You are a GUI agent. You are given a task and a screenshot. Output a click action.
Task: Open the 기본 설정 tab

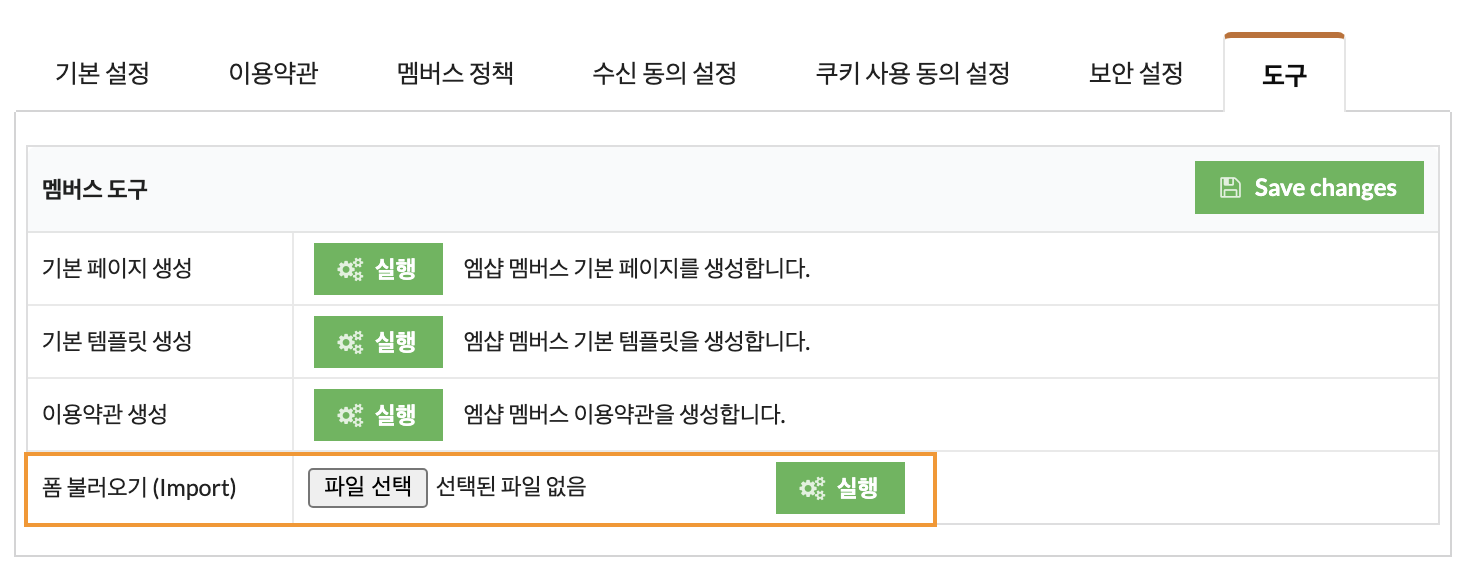pyautogui.click(x=102, y=74)
